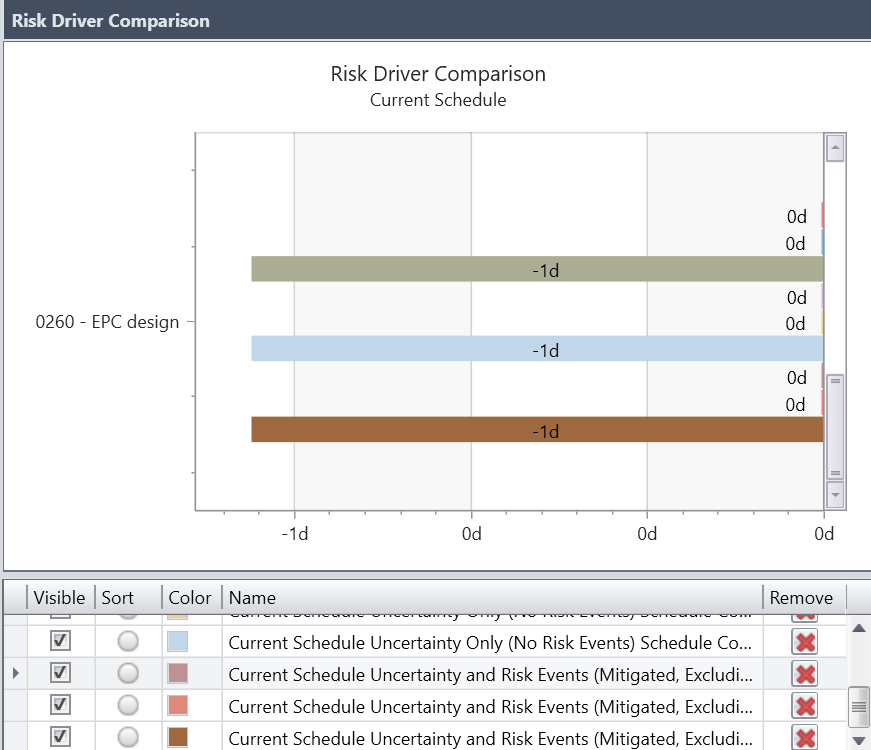871x750 pixels.
Task: Click the current row indicator arrow
Action: point(15,674)
